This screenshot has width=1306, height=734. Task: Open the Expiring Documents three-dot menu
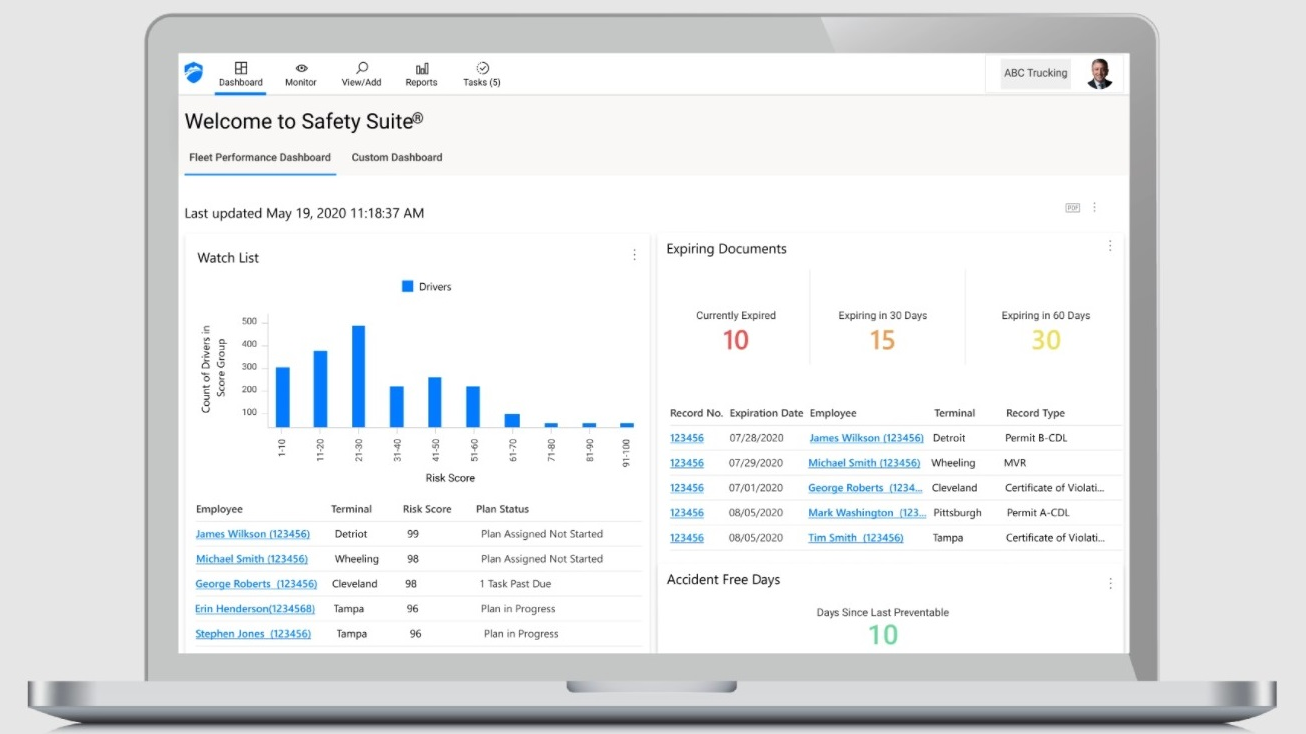click(x=1110, y=244)
